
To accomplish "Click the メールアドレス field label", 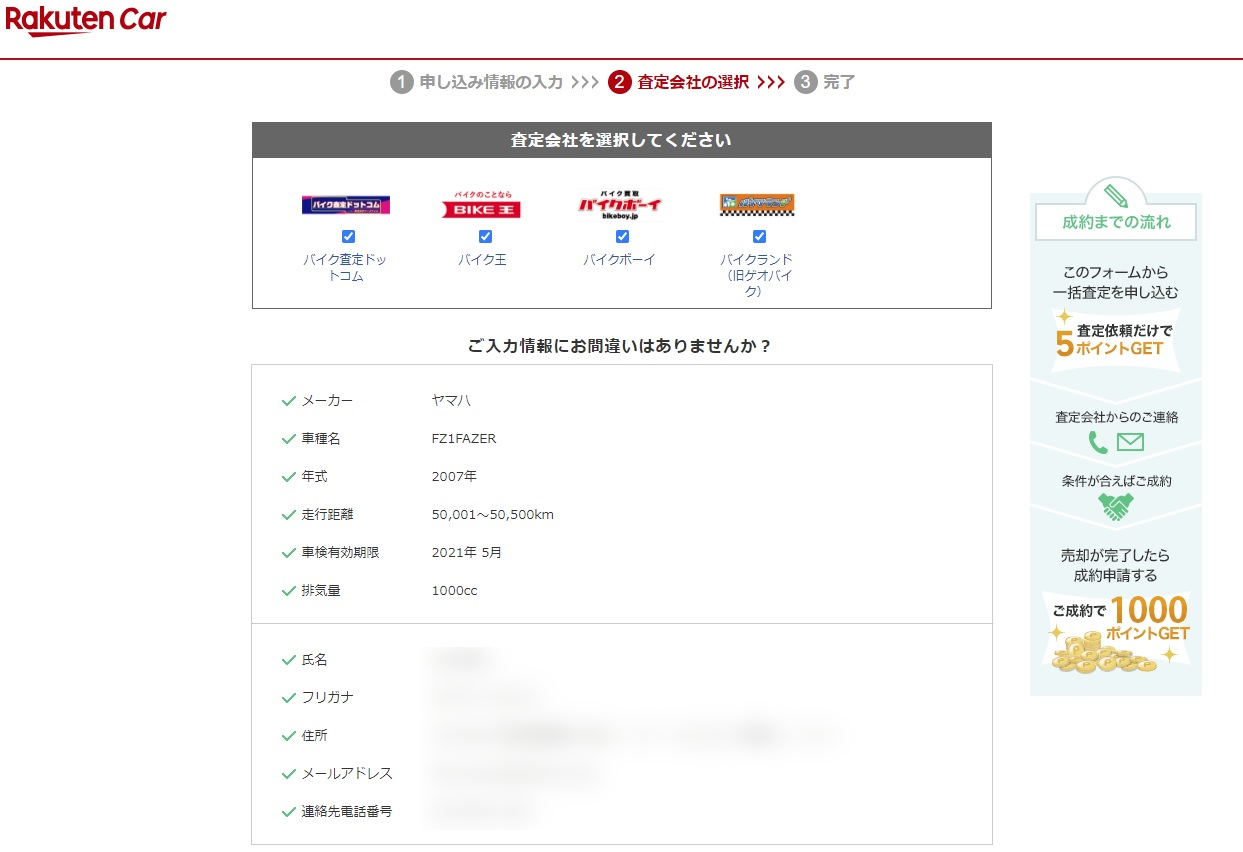I will (347, 774).
